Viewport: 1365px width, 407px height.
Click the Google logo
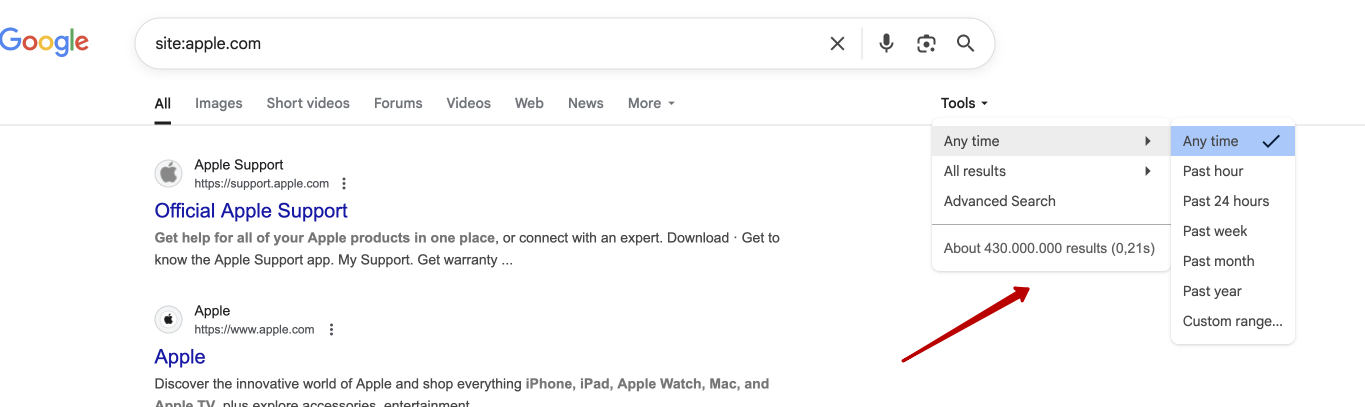pos(44,42)
